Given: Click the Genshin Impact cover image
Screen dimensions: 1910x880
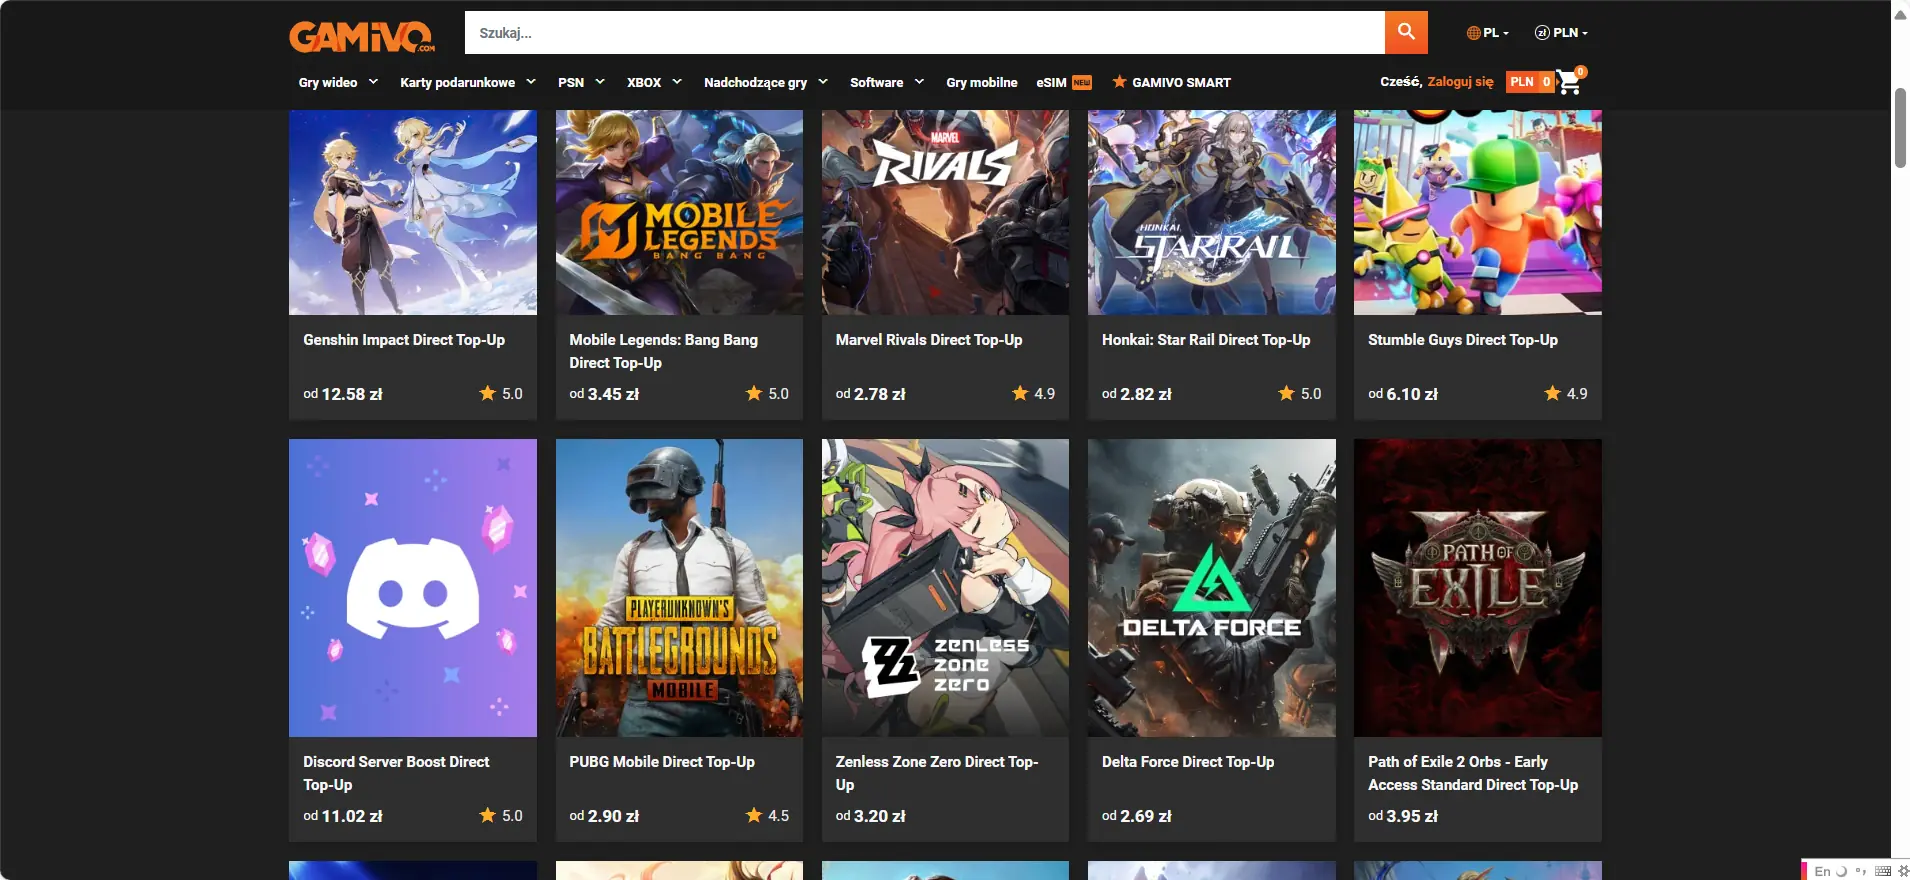Looking at the screenshot, I should (413, 212).
